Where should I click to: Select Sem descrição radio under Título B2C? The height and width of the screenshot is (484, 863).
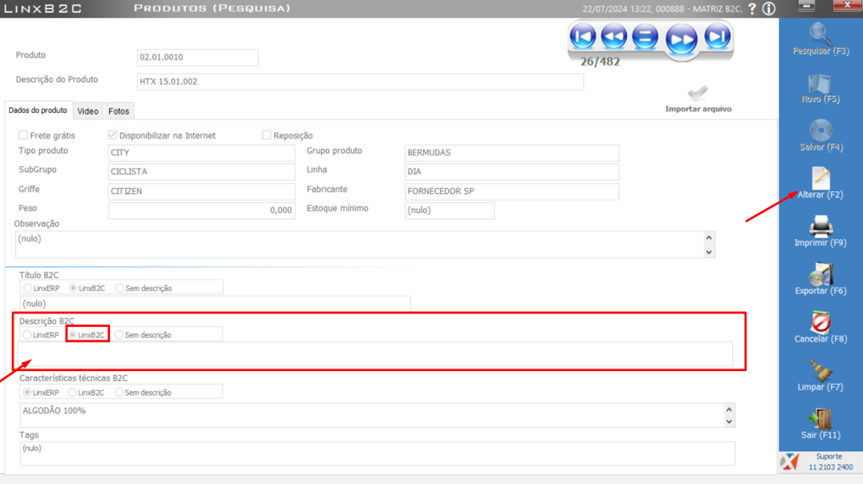pos(119,288)
